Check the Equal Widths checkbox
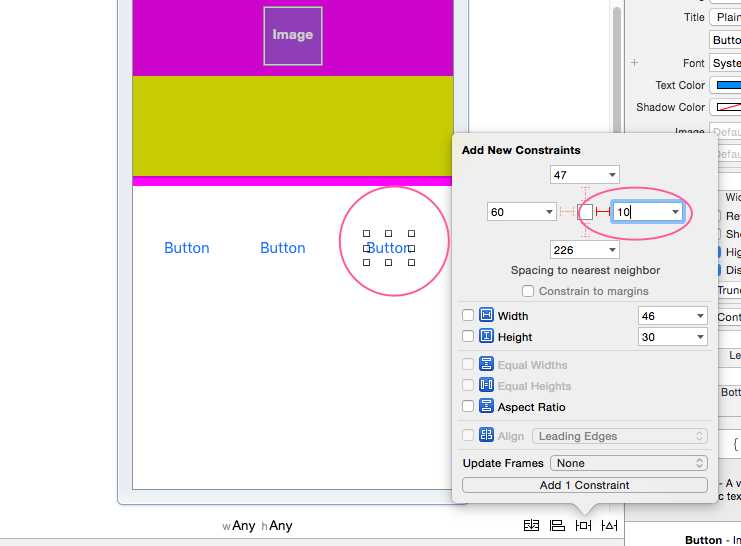The width and height of the screenshot is (741, 546). pos(467,364)
